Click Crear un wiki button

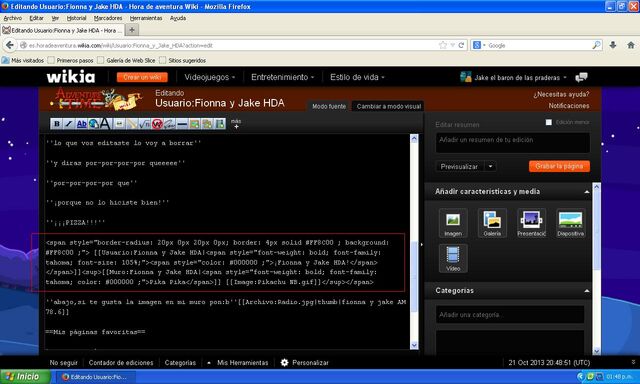click(x=142, y=77)
